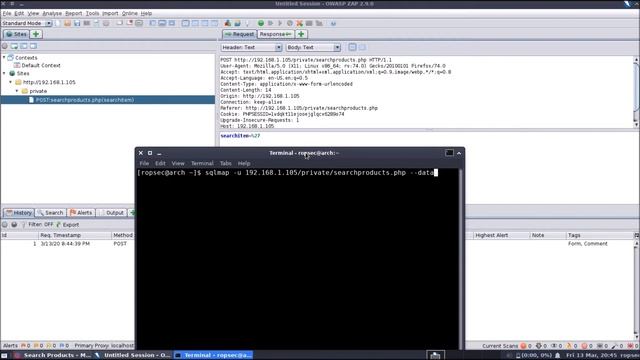The height and width of the screenshot is (360, 640).
Task: Click the History filter funnel icon
Action: (x=23, y=224)
